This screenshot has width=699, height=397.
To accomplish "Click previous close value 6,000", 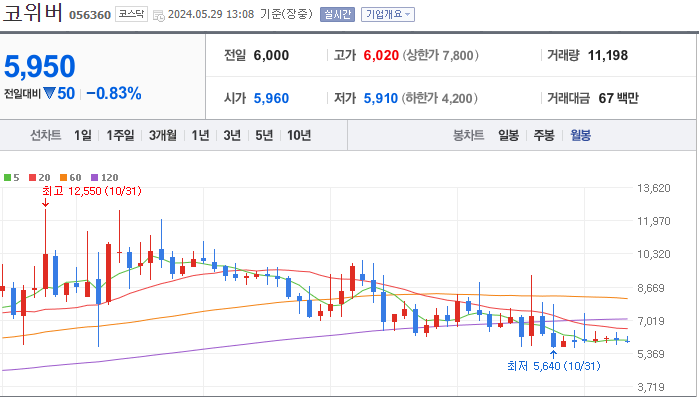I will coord(271,55).
